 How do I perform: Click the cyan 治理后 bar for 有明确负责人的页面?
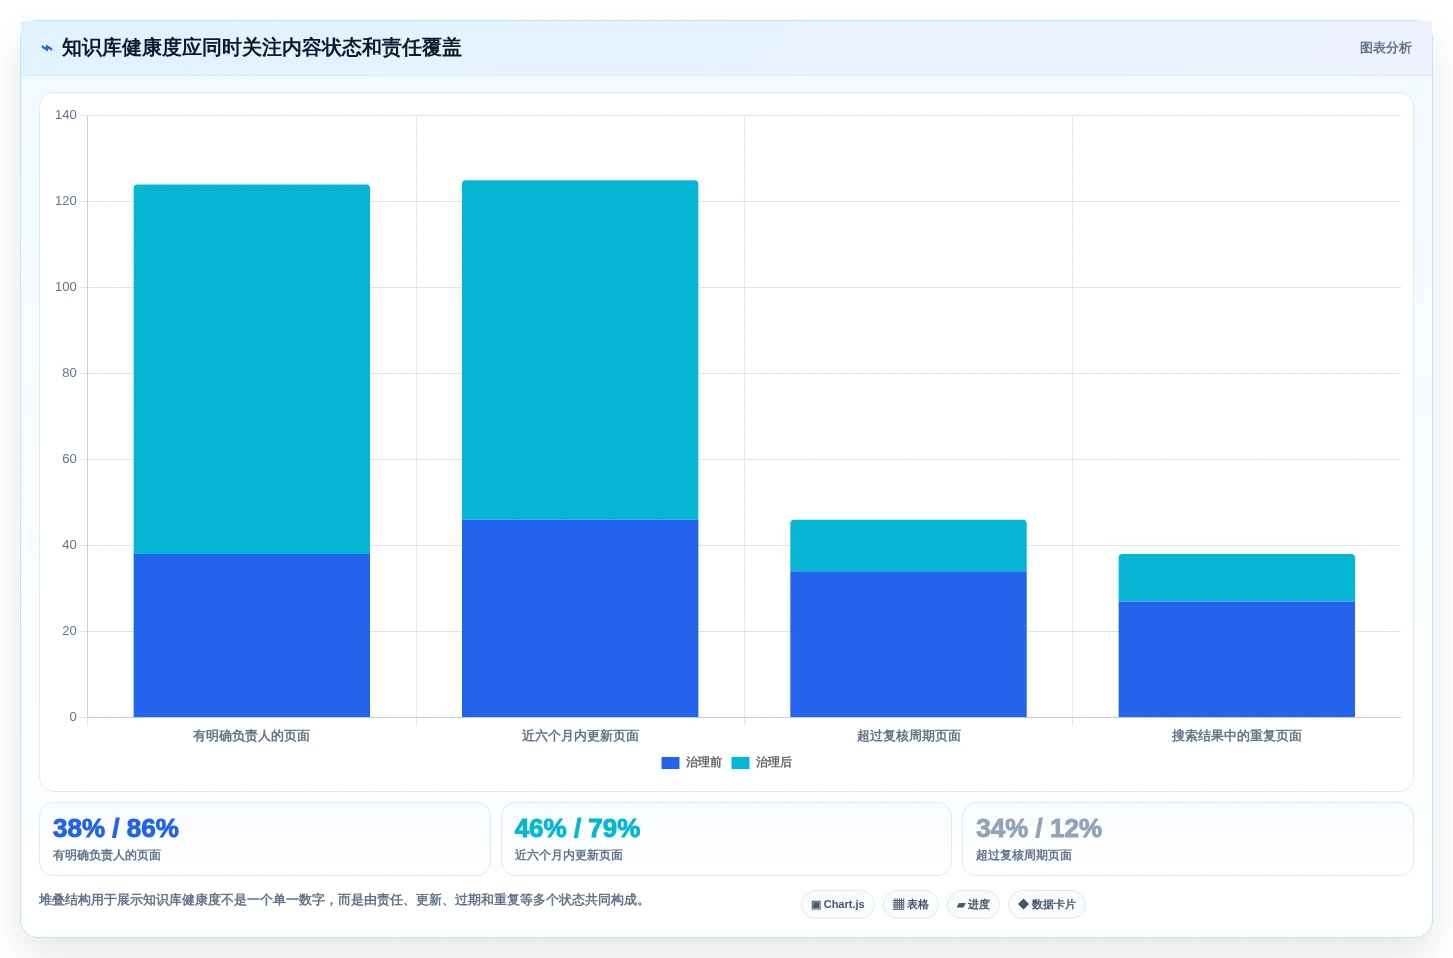tap(252, 369)
